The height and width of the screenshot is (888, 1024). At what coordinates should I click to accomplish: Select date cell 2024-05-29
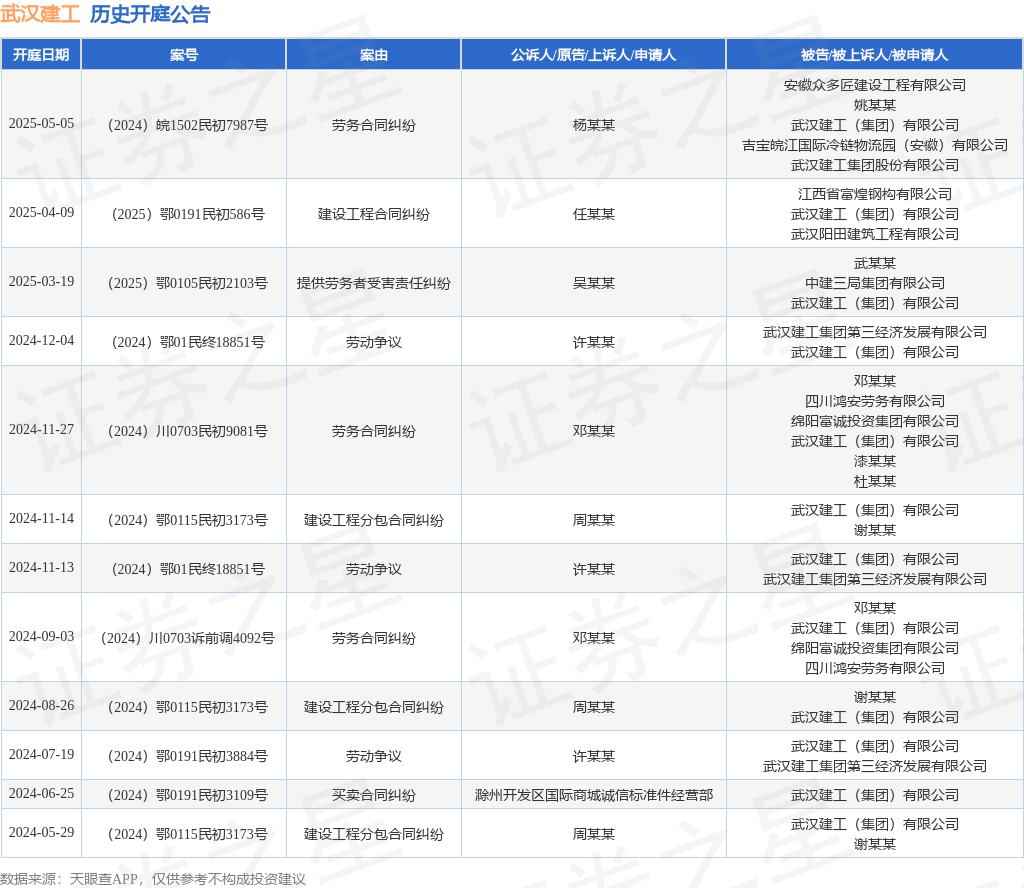point(41,832)
